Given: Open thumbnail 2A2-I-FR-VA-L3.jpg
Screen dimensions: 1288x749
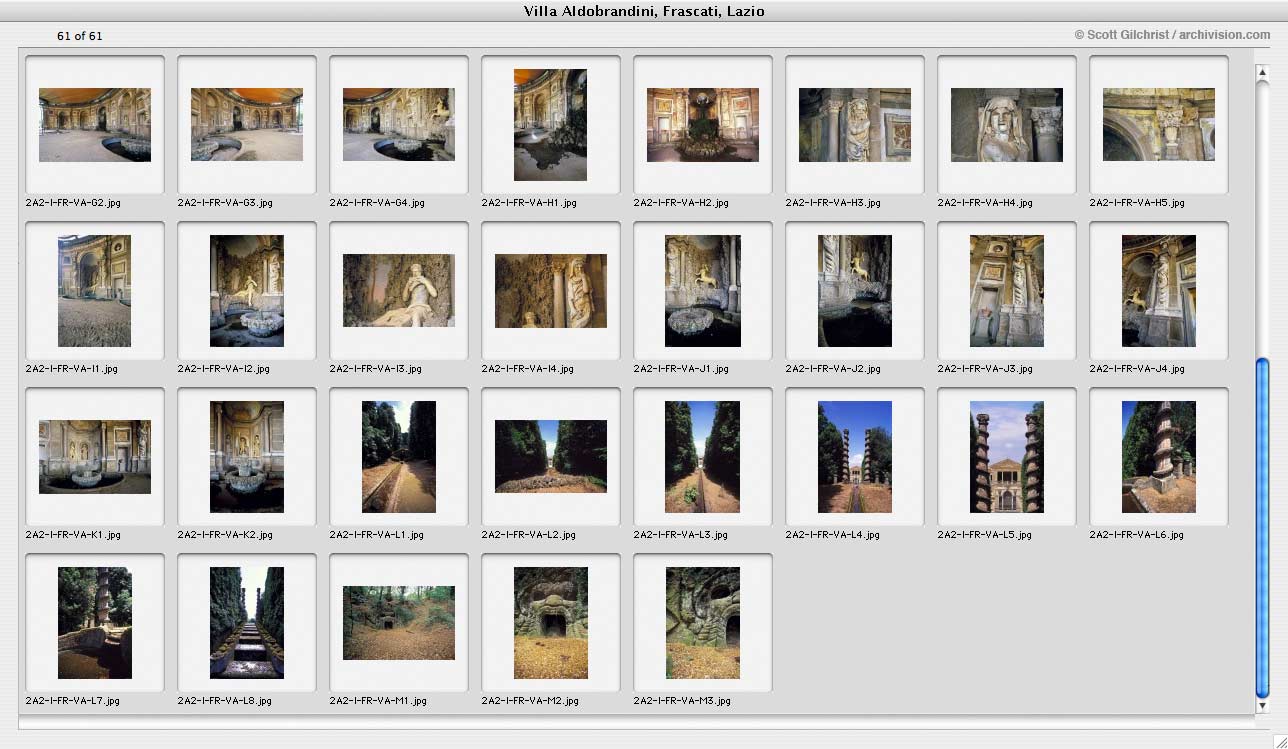Looking at the screenshot, I should pyautogui.click(x=703, y=457).
